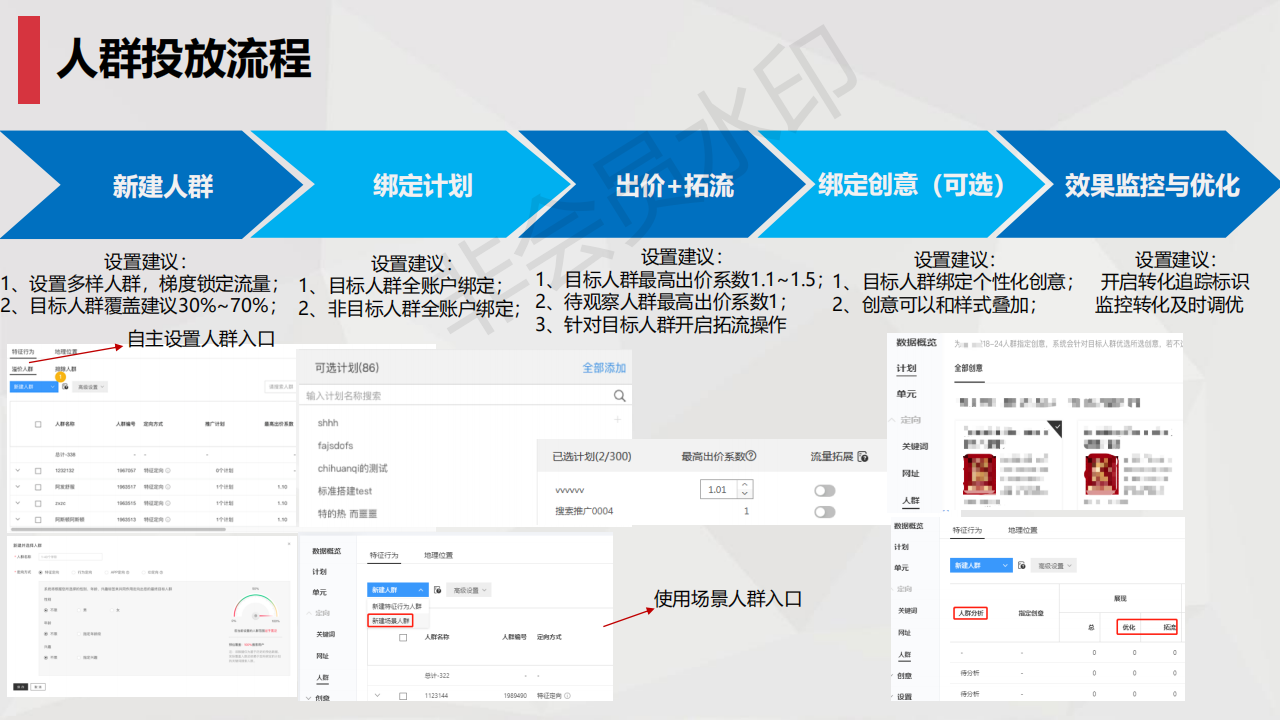Open 新建人群 dropdown in the 人群分析 panel
1280x720 pixels.
point(981,565)
